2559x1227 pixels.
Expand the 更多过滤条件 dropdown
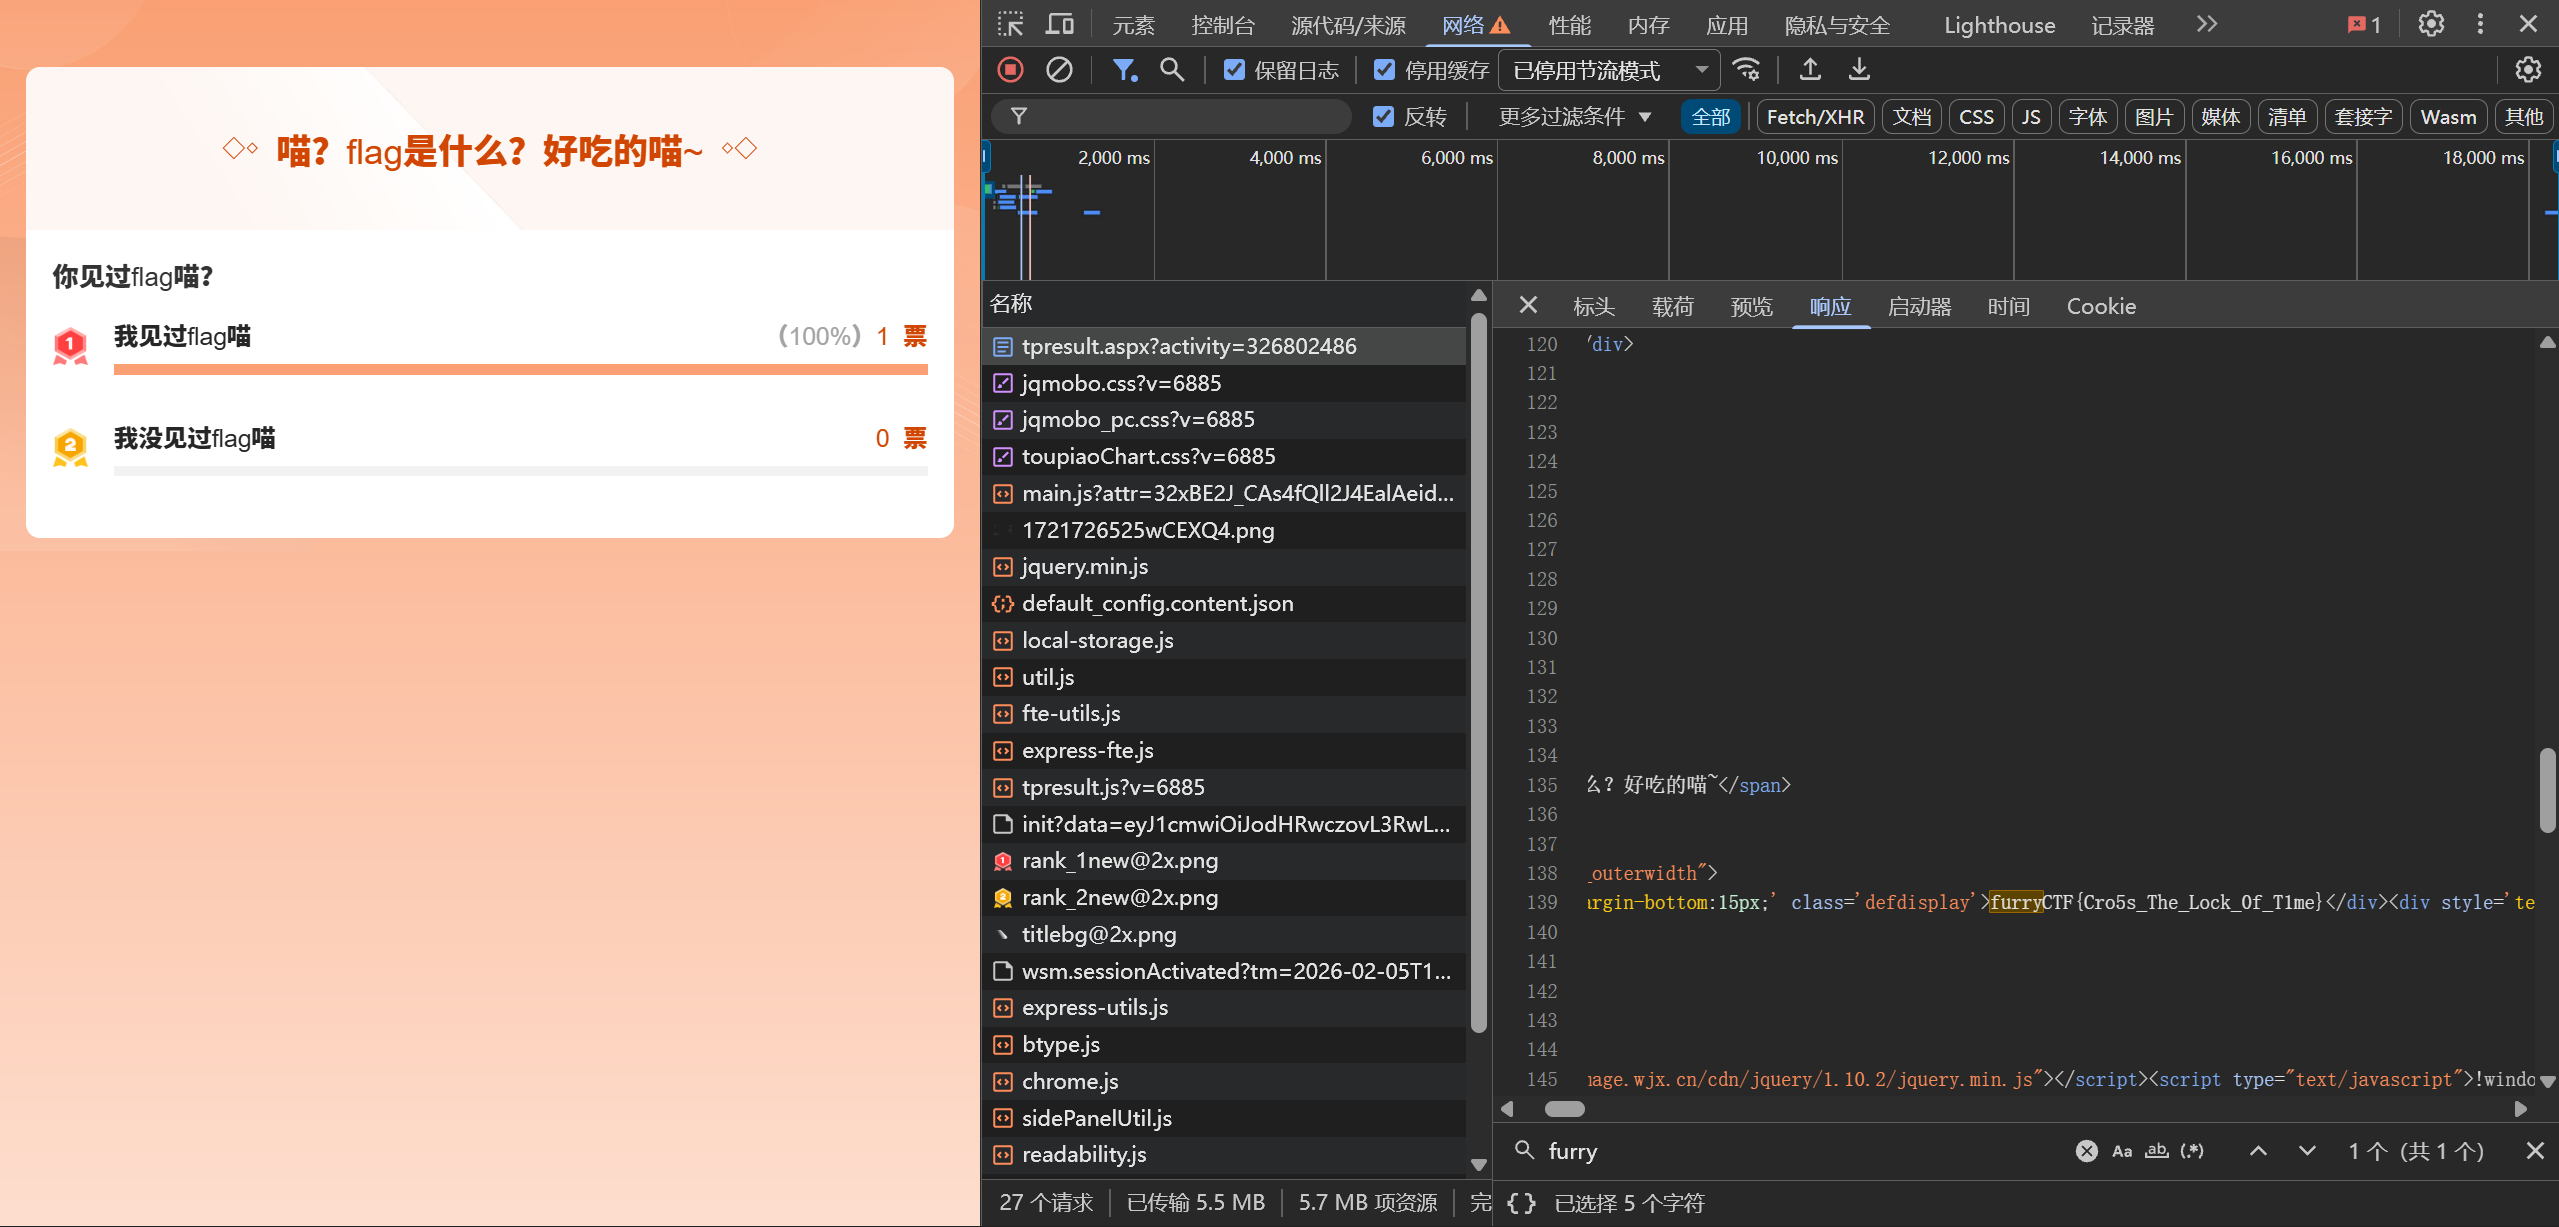[x=1574, y=116]
